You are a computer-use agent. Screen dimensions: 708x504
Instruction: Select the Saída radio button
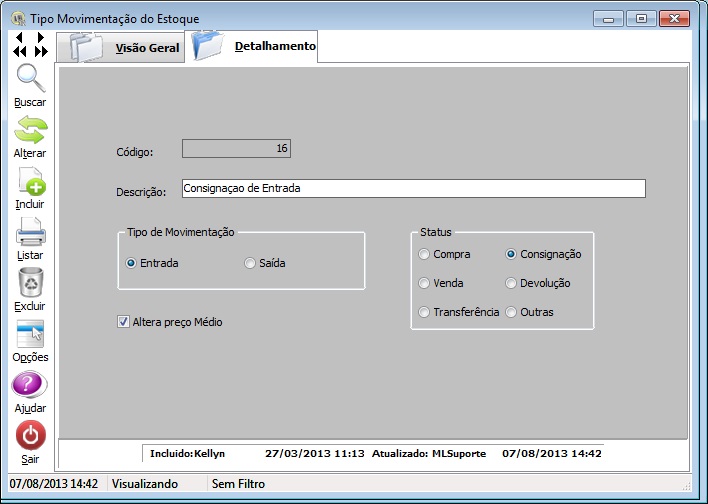pos(250,264)
